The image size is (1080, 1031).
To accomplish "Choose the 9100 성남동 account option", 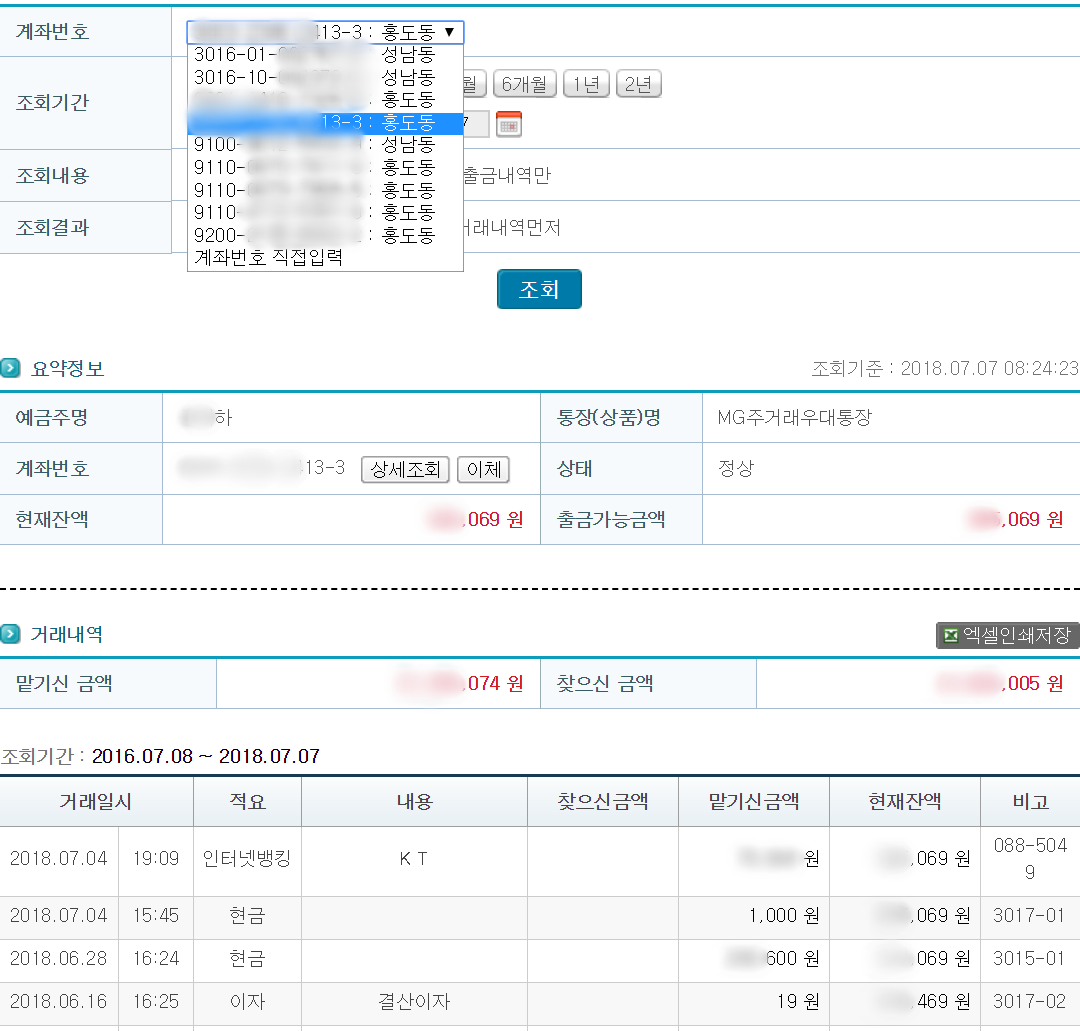I will coord(315,144).
